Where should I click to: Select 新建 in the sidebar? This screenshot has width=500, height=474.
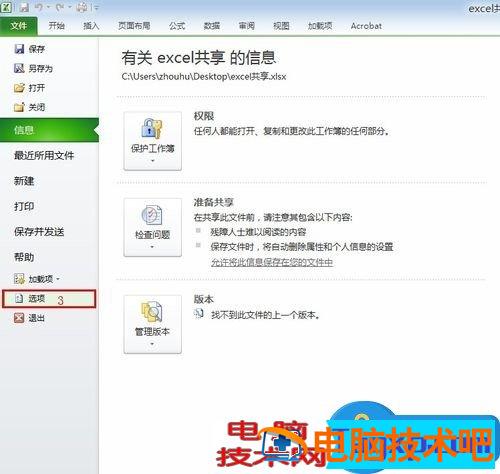24,181
